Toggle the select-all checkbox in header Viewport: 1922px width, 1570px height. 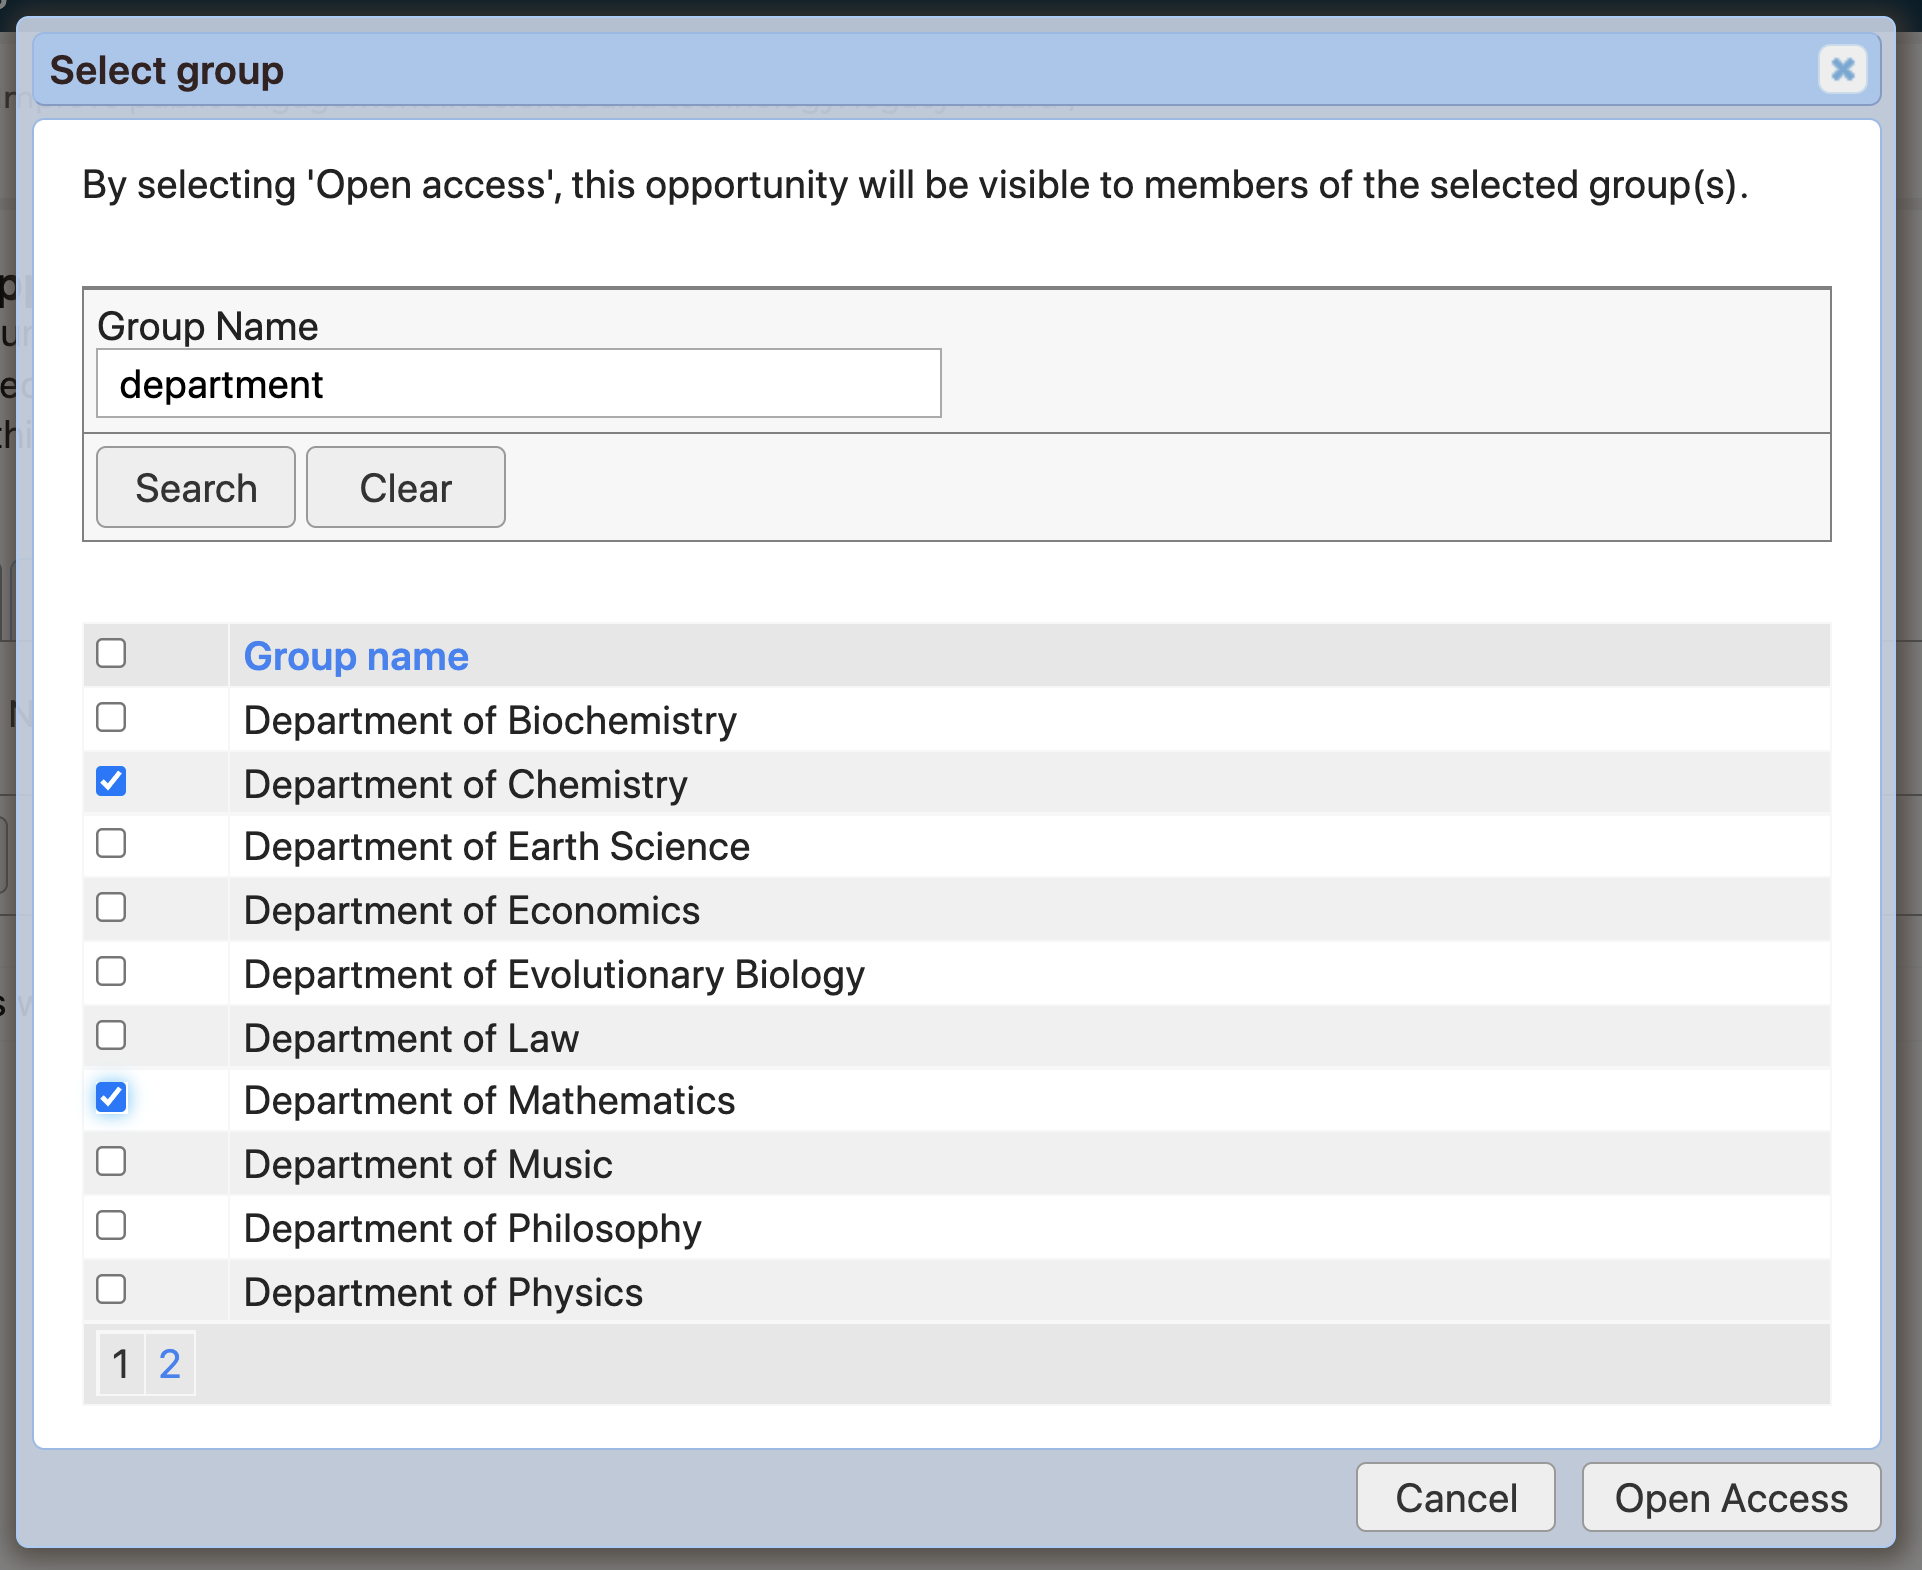click(111, 654)
